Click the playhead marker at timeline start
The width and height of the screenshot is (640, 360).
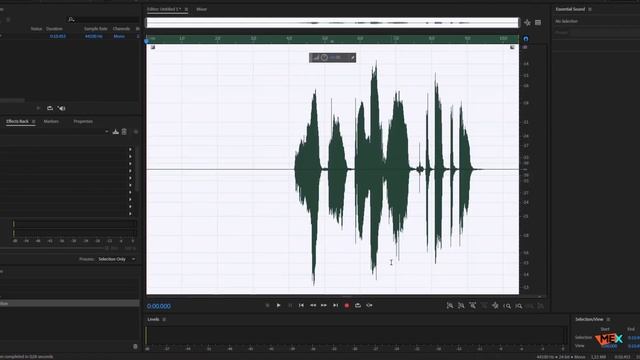click(147, 40)
